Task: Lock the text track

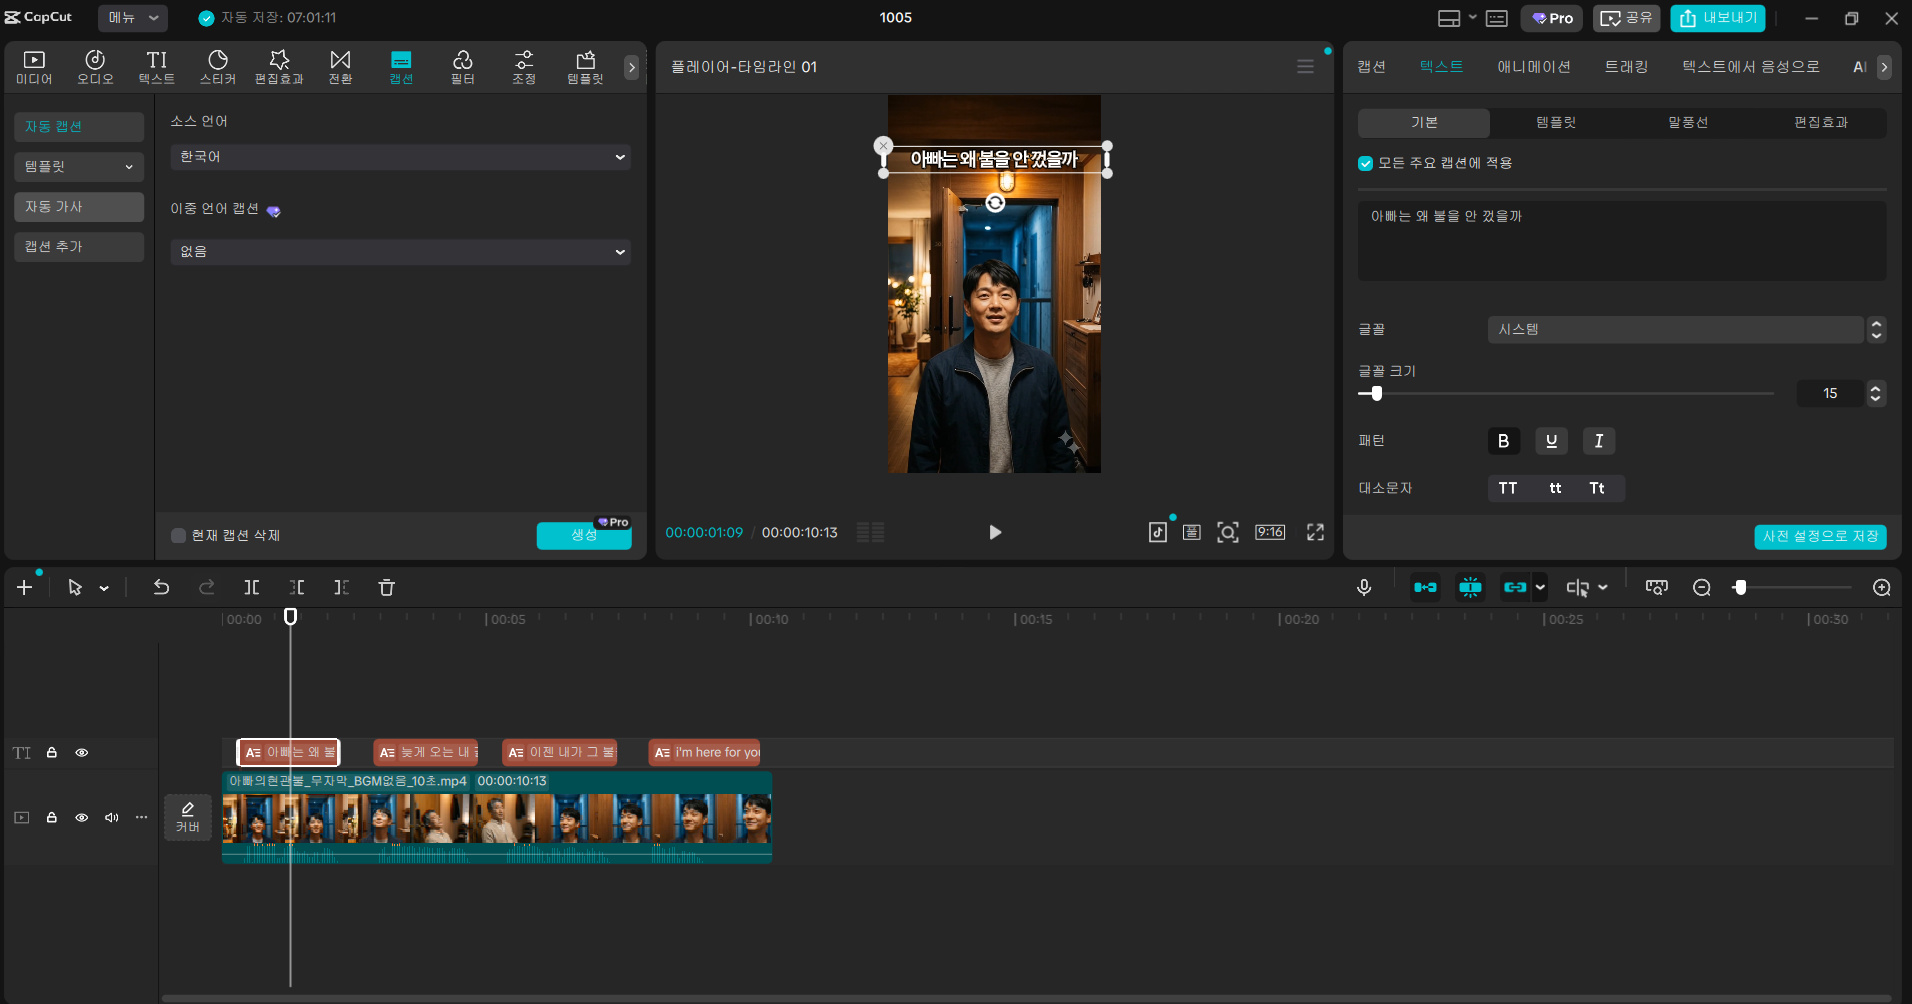Action: (x=52, y=752)
